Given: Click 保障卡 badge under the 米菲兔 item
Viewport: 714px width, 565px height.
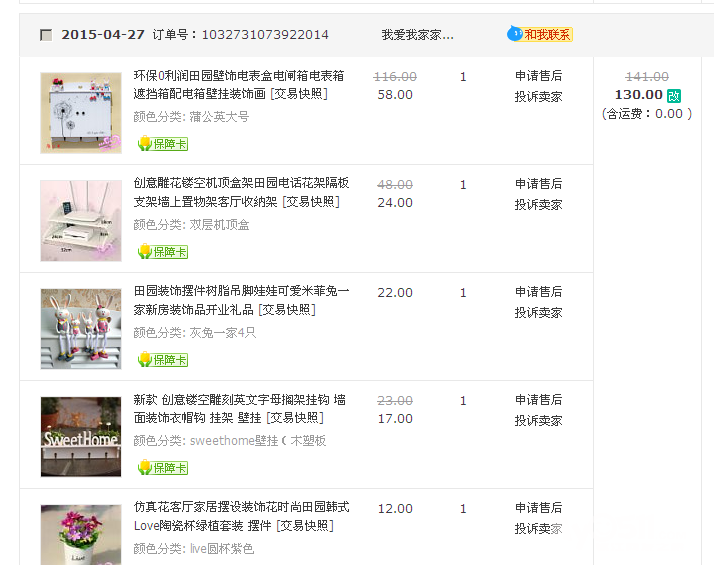Looking at the screenshot, I should point(162,360).
